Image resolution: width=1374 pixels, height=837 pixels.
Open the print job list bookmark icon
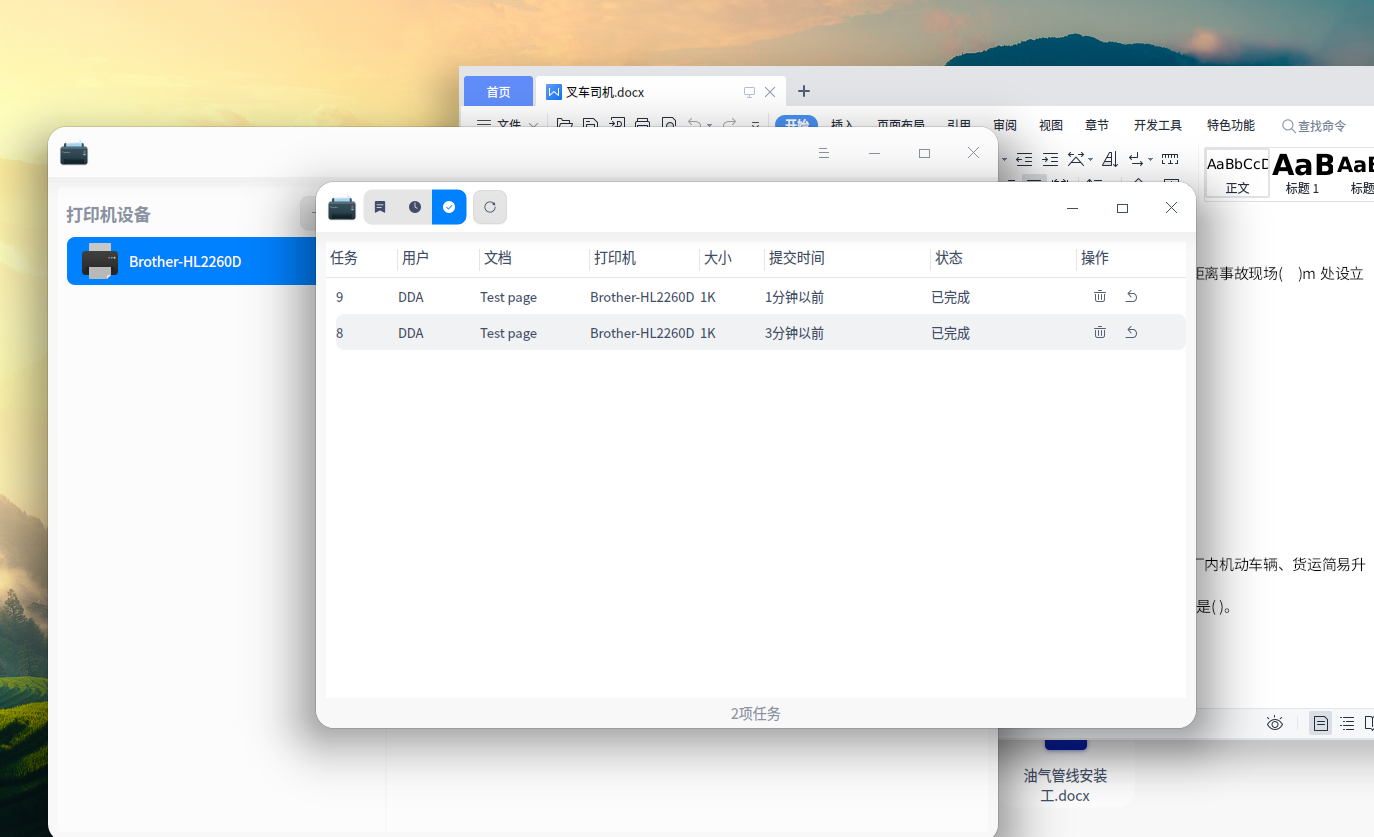[380, 207]
